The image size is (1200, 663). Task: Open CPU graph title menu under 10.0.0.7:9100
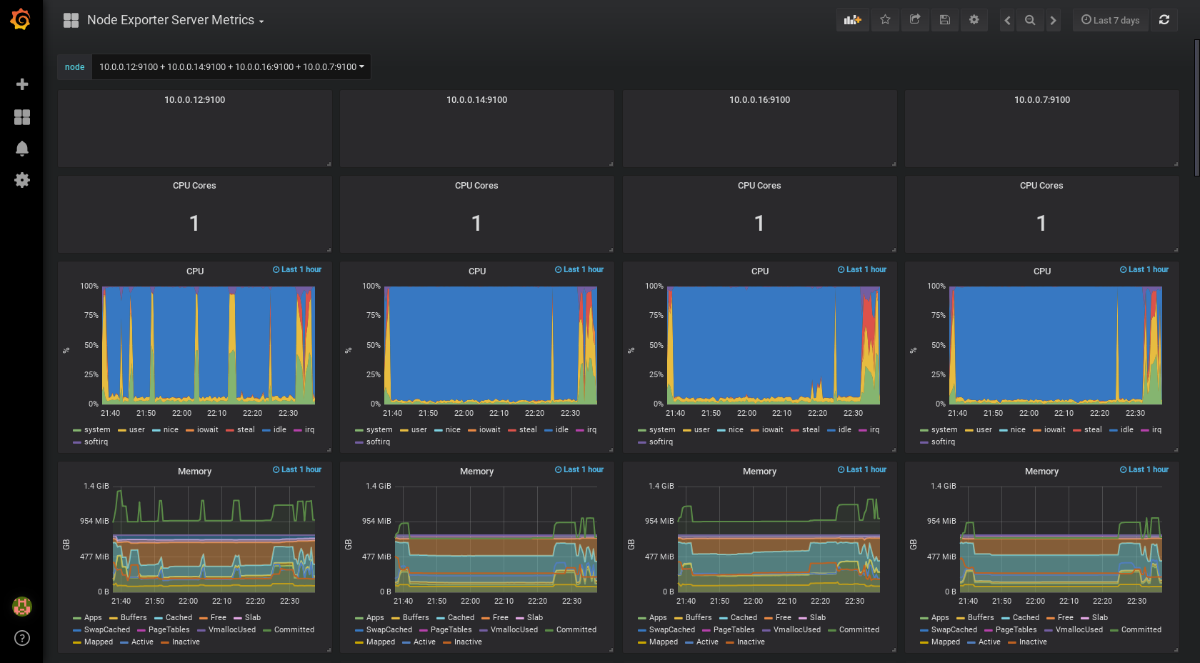click(1042, 271)
